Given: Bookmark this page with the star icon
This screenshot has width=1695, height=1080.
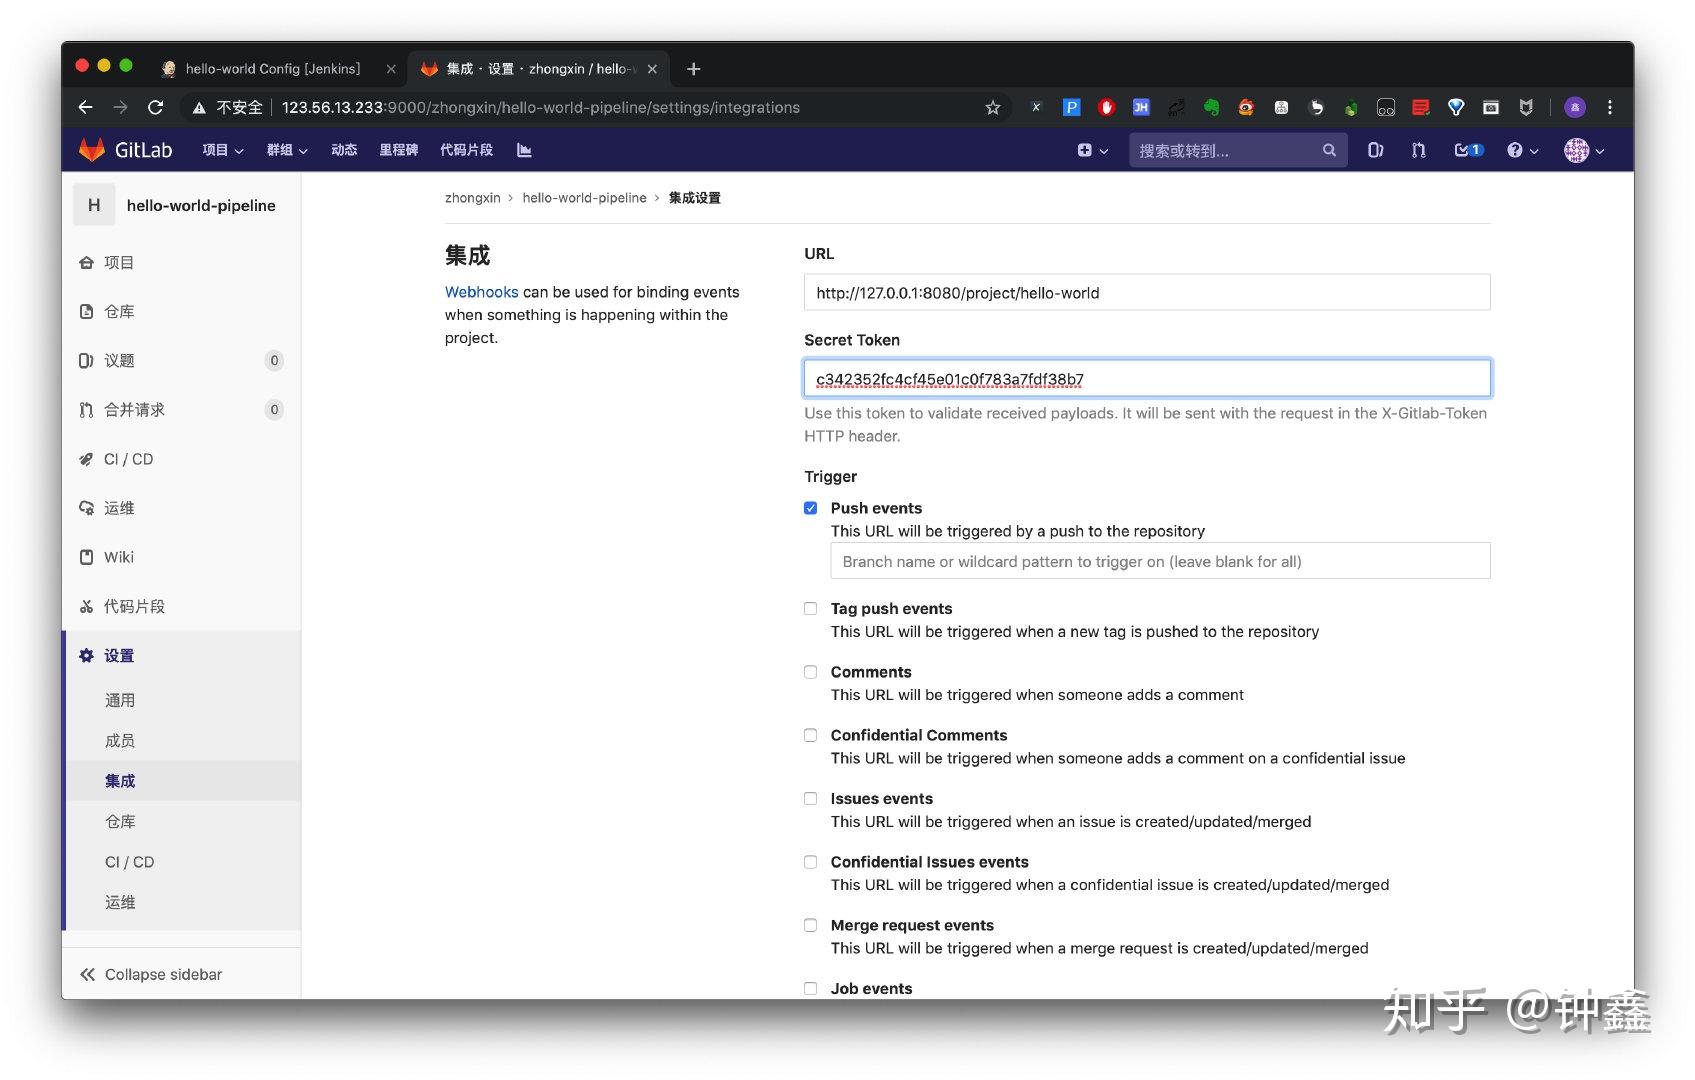Looking at the screenshot, I should tap(993, 108).
